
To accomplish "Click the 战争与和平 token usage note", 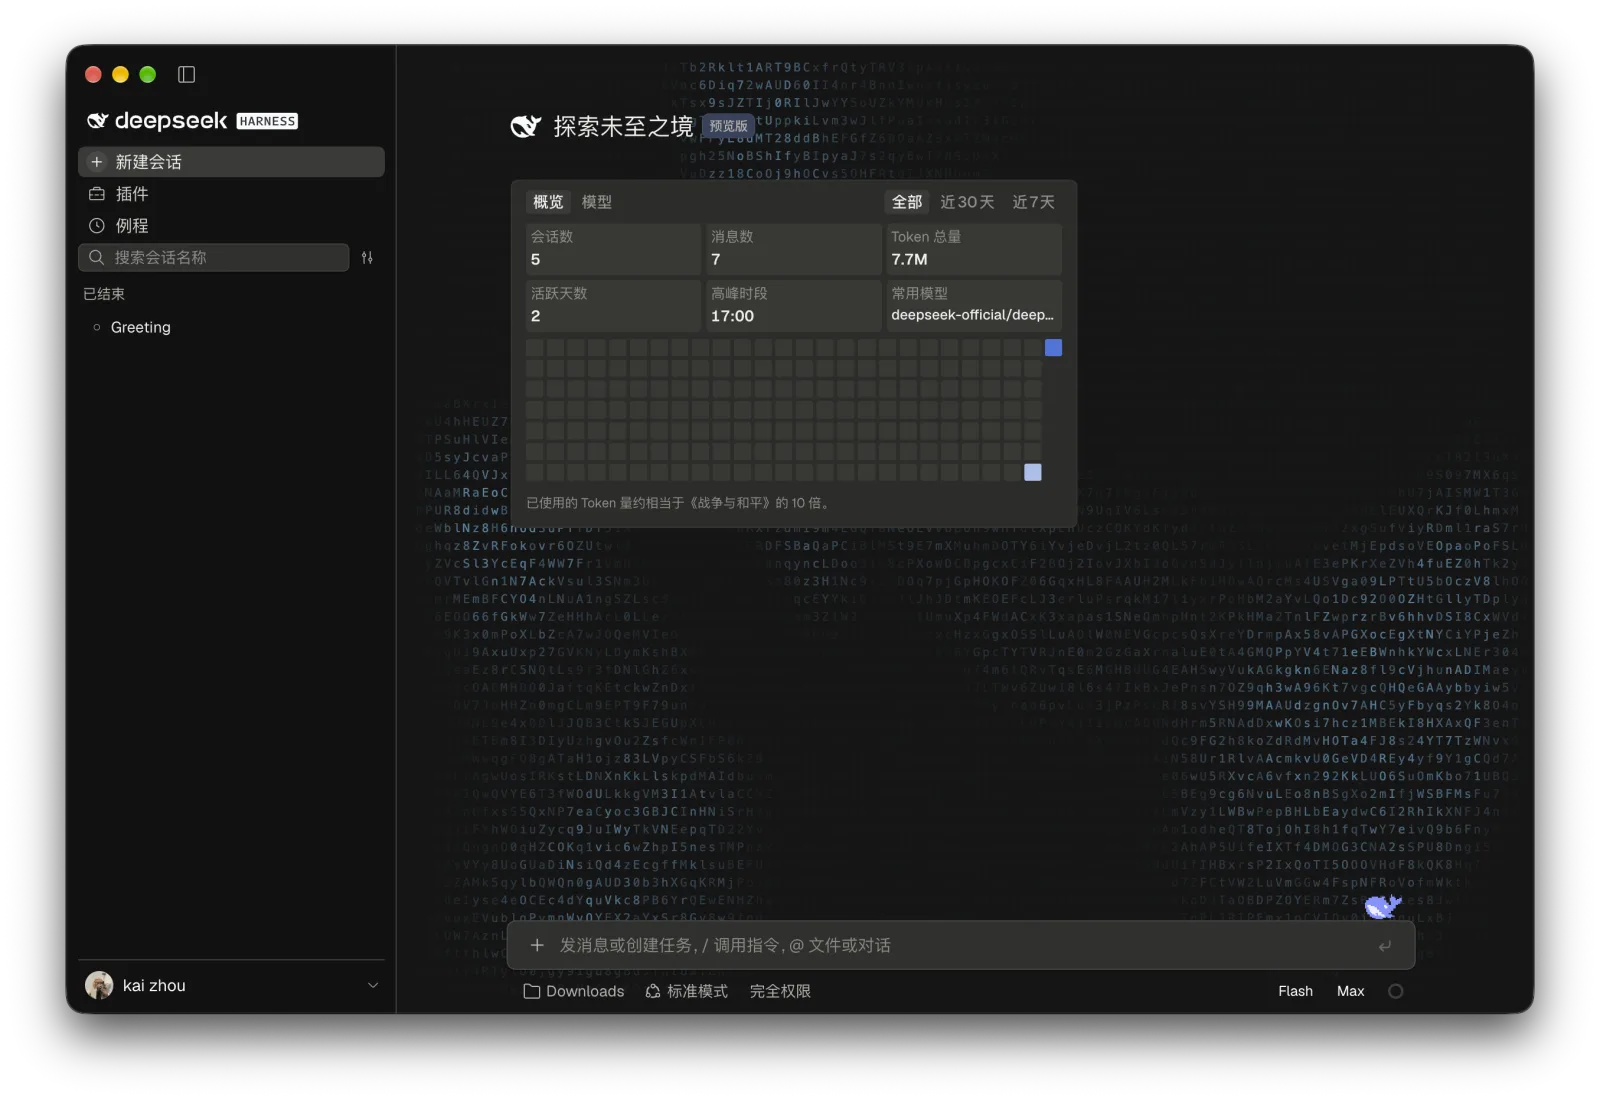I will pos(679,503).
